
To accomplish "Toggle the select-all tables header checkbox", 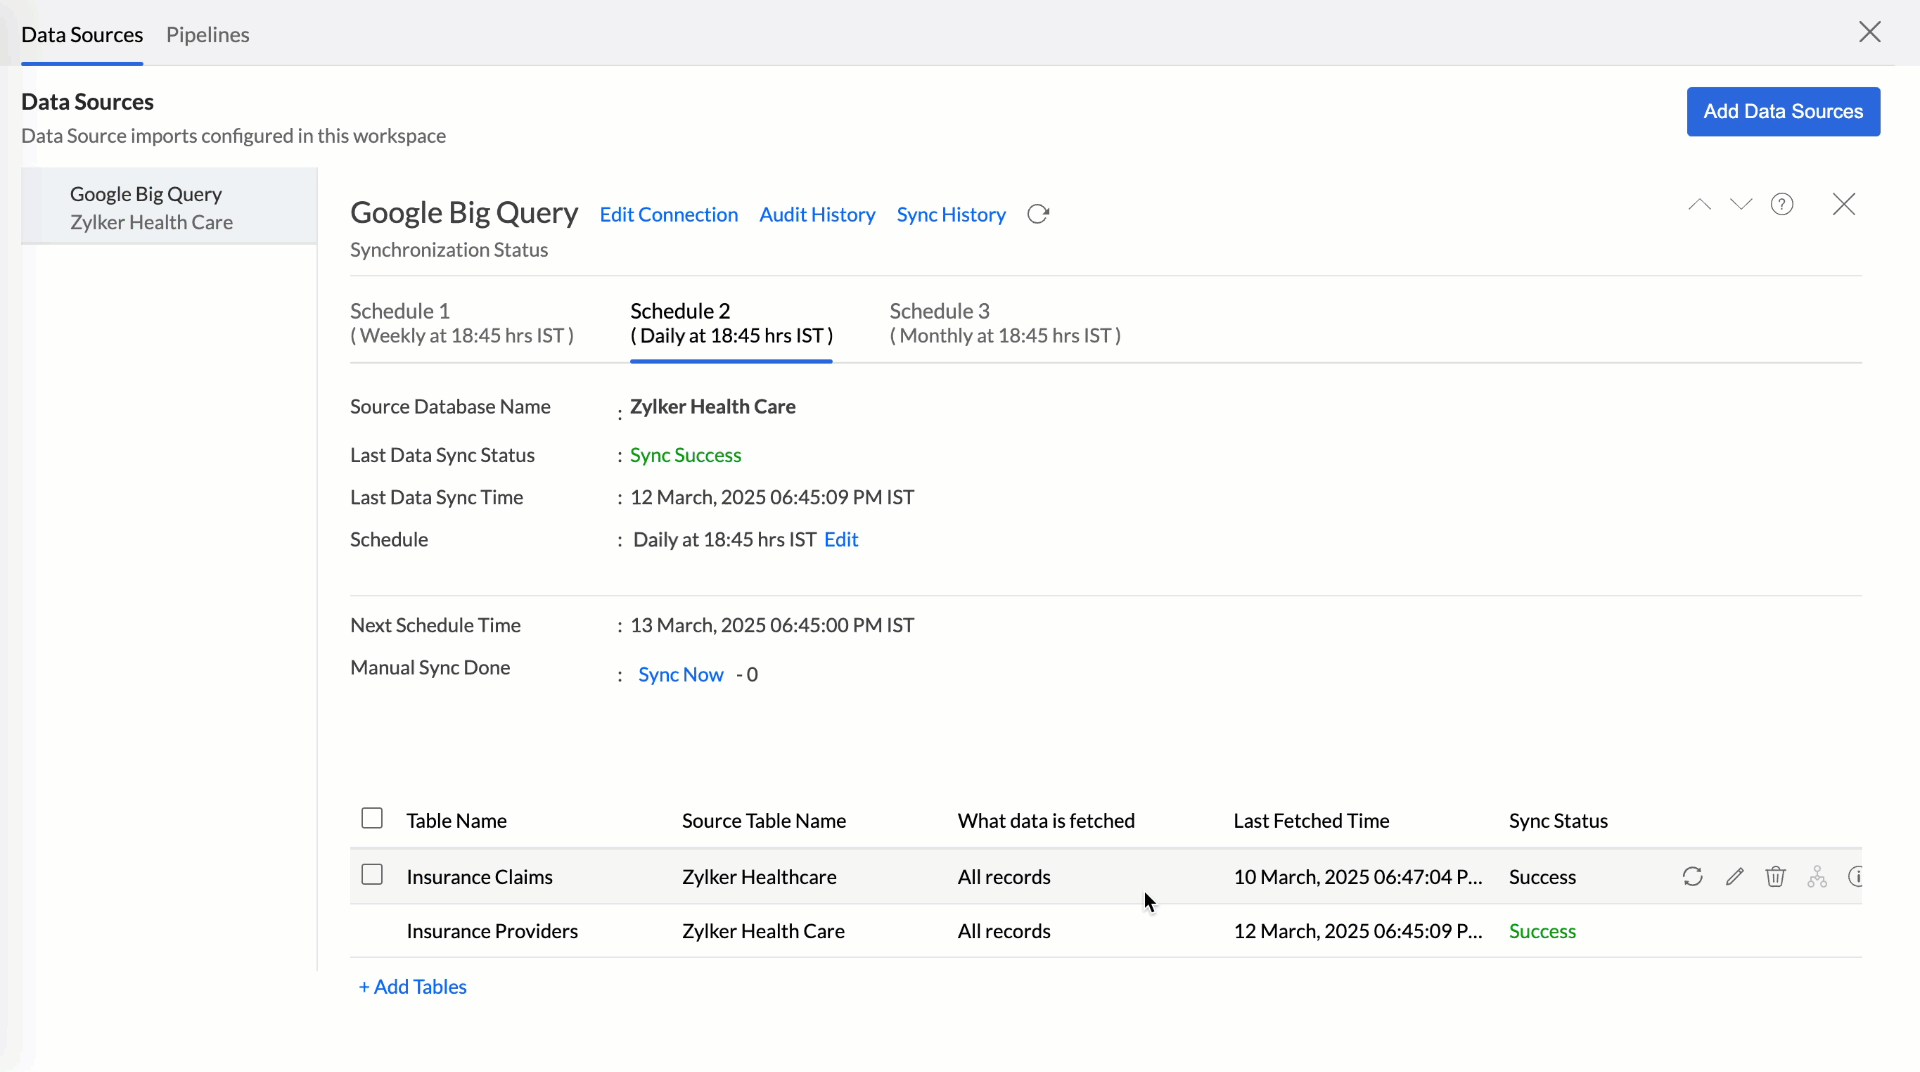I will tap(372, 819).
